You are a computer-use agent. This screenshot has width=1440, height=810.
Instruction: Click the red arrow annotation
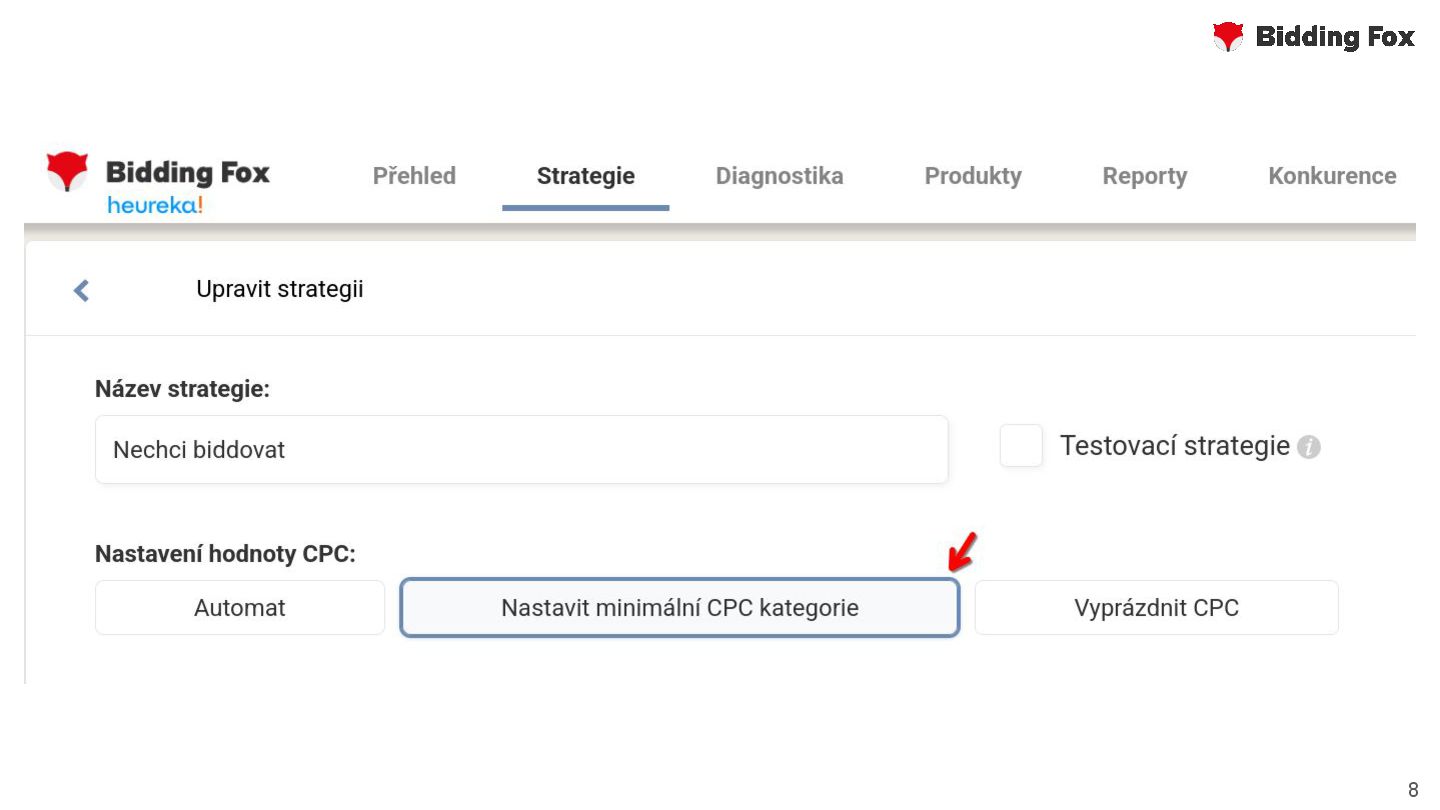pos(961,552)
